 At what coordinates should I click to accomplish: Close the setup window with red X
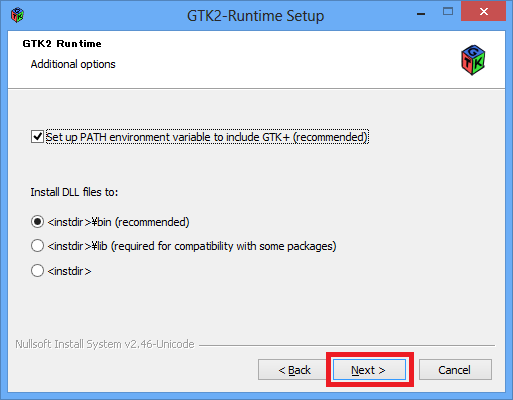(483, 12)
